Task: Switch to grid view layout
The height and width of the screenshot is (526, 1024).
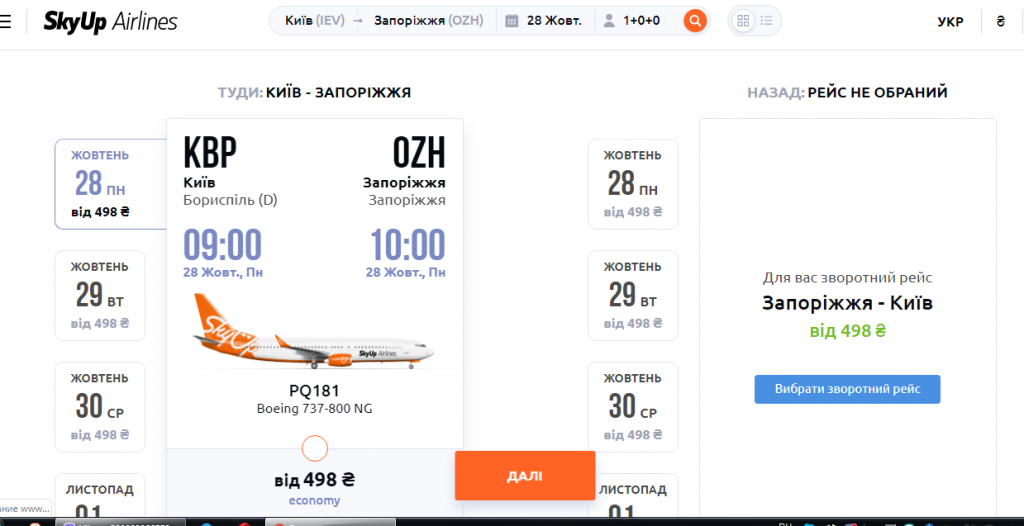Action: click(x=743, y=21)
